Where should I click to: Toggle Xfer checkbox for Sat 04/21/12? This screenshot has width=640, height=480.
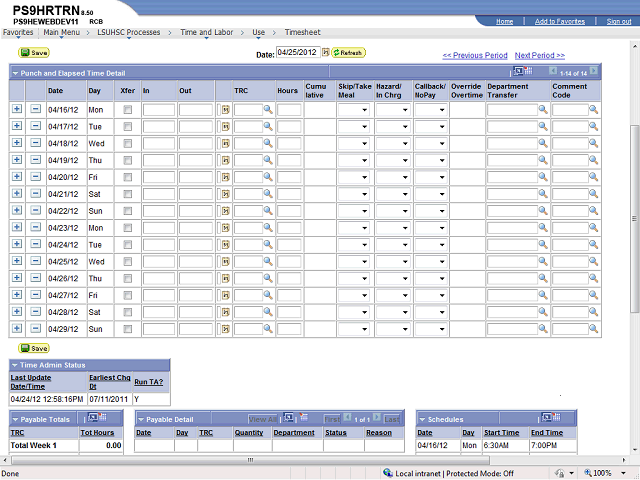coord(127,194)
